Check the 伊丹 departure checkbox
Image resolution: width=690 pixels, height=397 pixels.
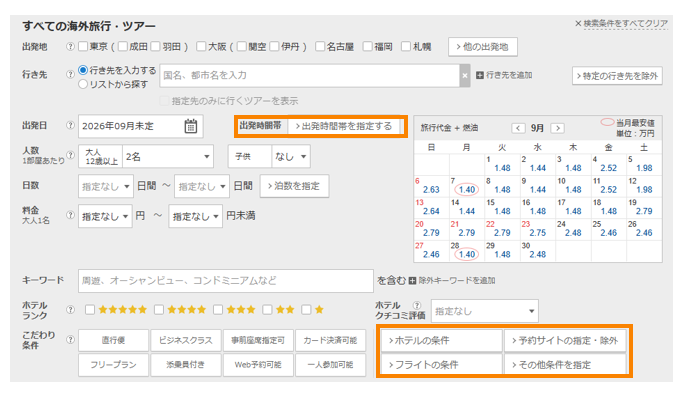pyautogui.click(x=274, y=46)
